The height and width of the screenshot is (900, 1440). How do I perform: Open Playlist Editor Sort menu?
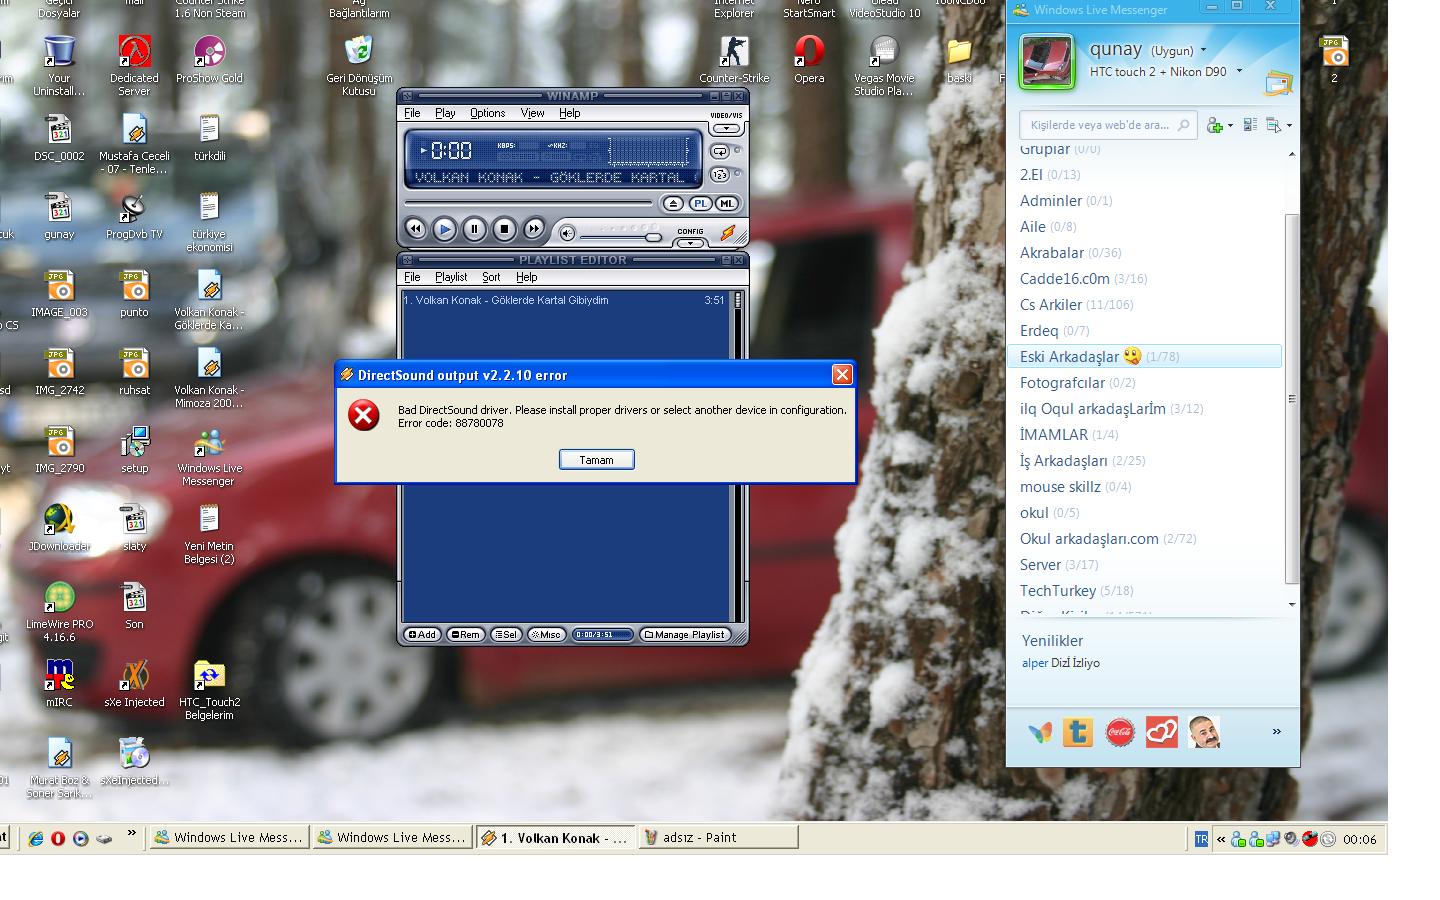[x=491, y=277]
